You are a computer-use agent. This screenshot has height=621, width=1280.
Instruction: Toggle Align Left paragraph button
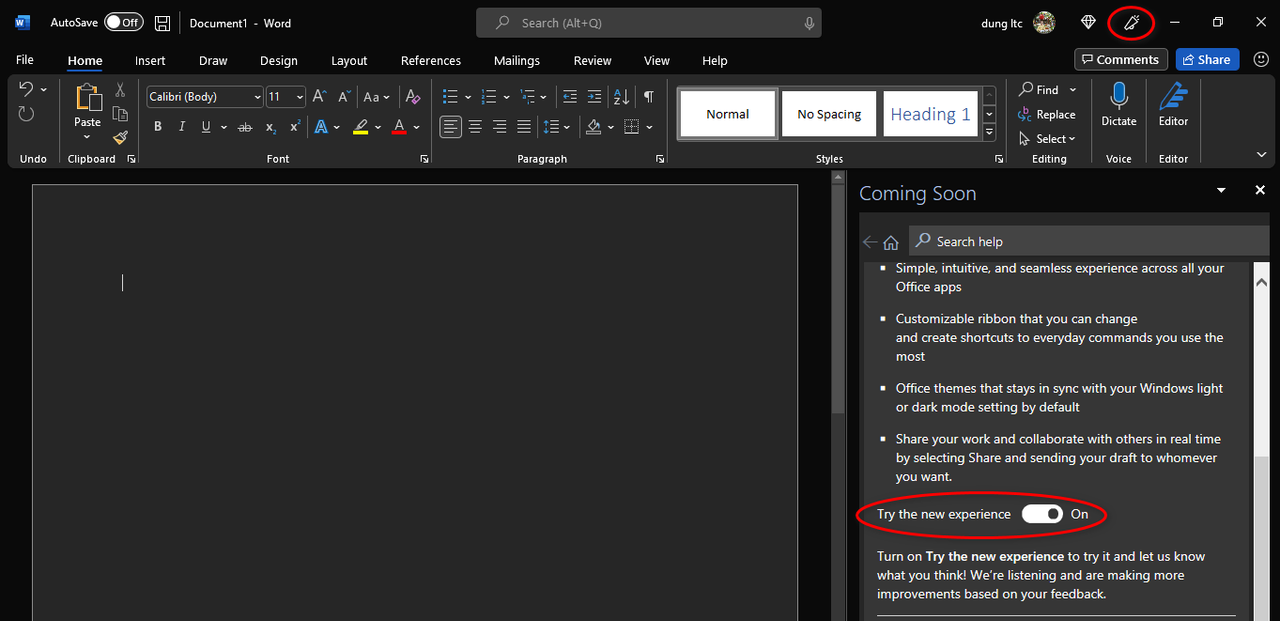pyautogui.click(x=451, y=127)
